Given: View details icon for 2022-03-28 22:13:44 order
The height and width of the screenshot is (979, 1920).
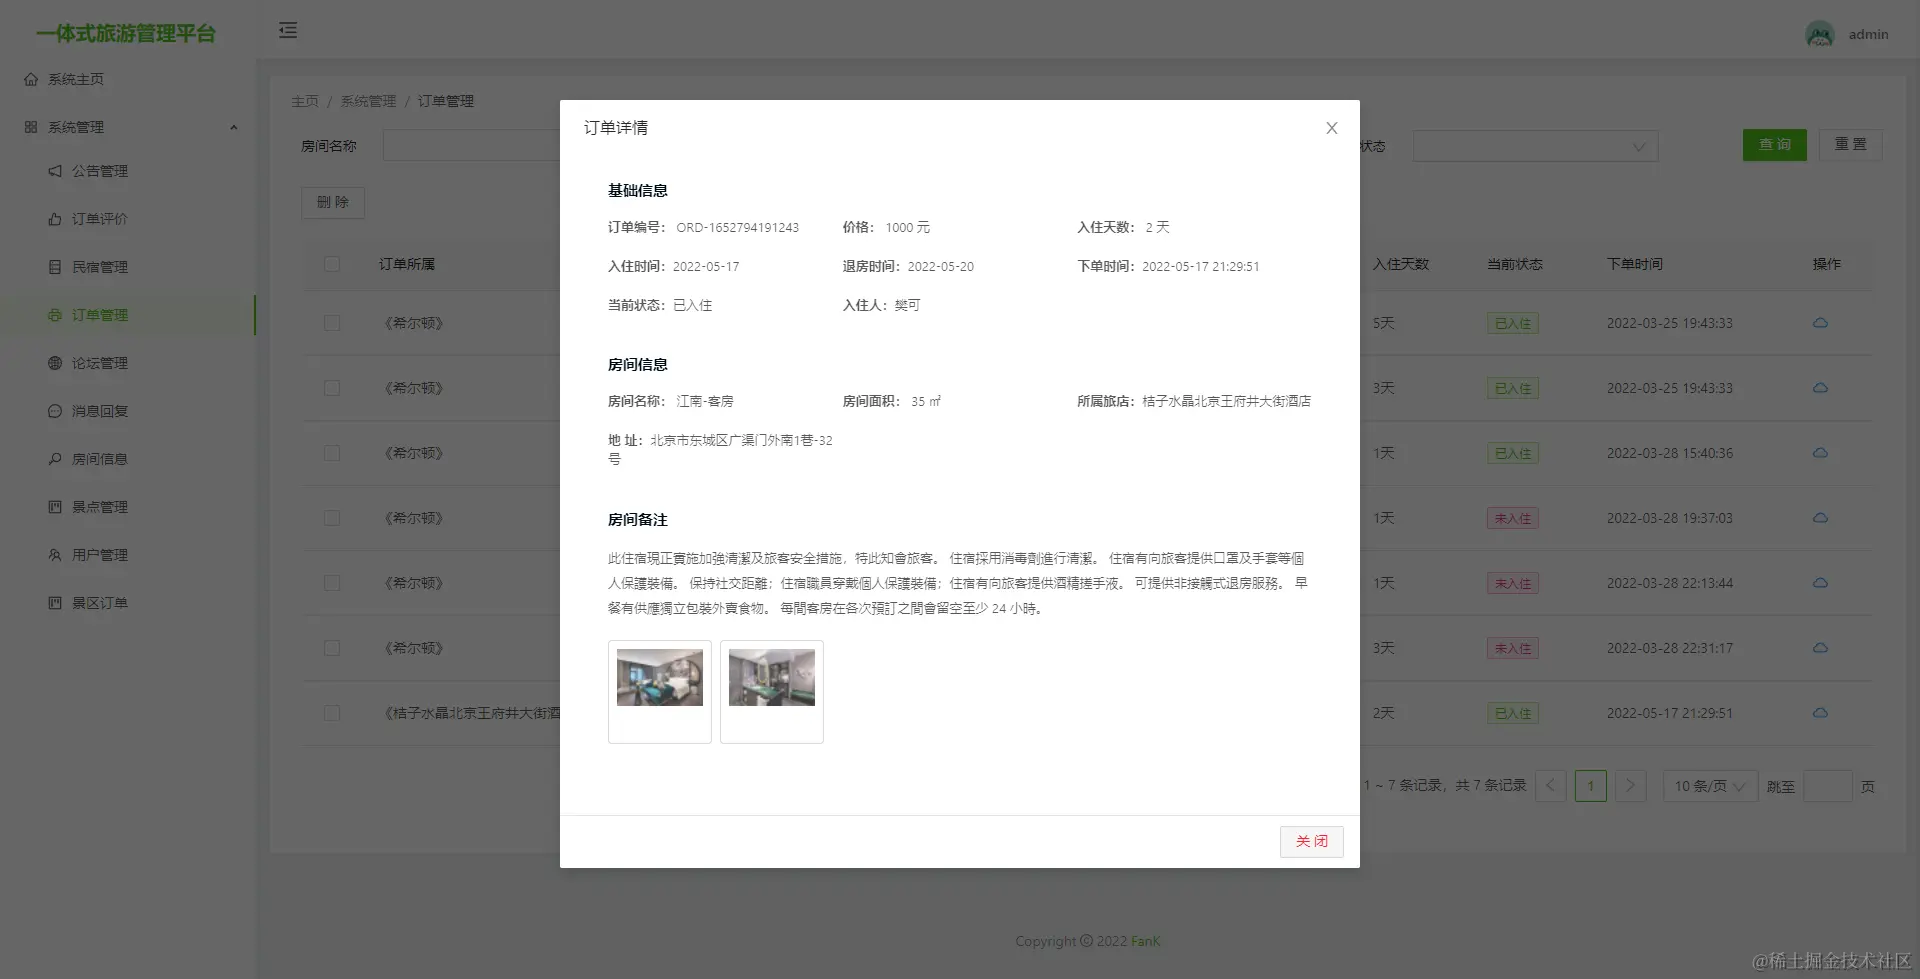Looking at the screenshot, I should [x=1820, y=583].
